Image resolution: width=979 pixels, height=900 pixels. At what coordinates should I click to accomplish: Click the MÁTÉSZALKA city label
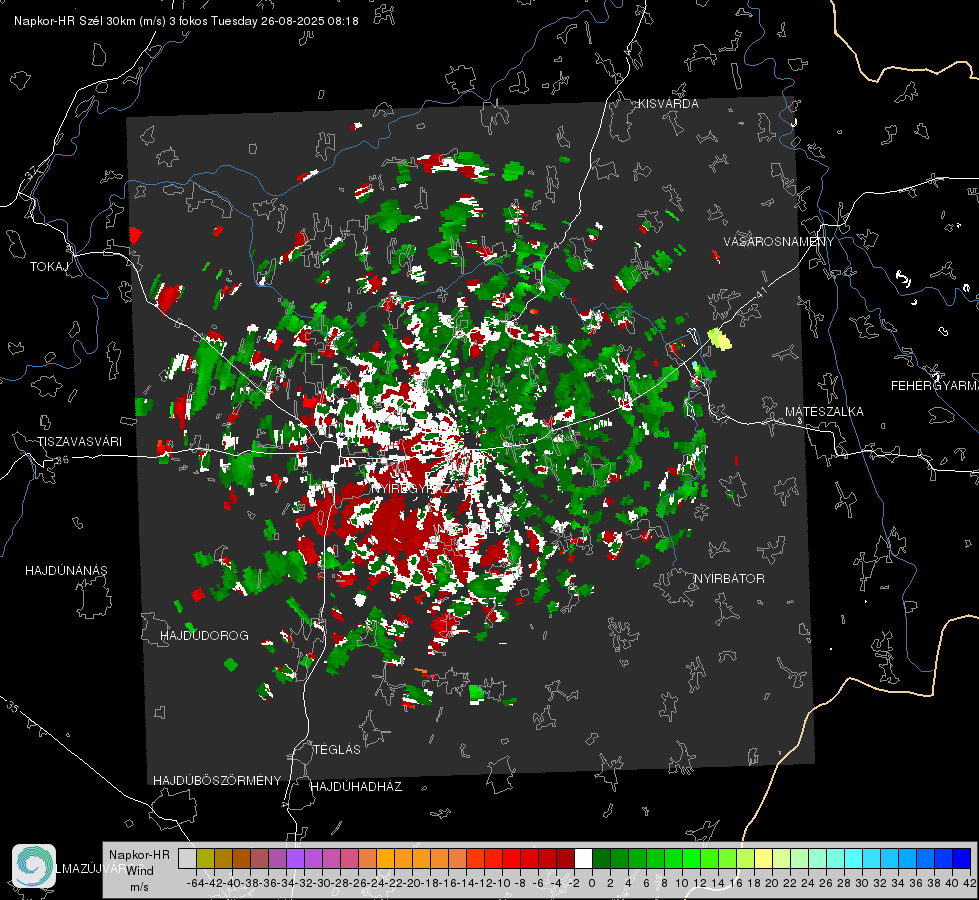824,412
